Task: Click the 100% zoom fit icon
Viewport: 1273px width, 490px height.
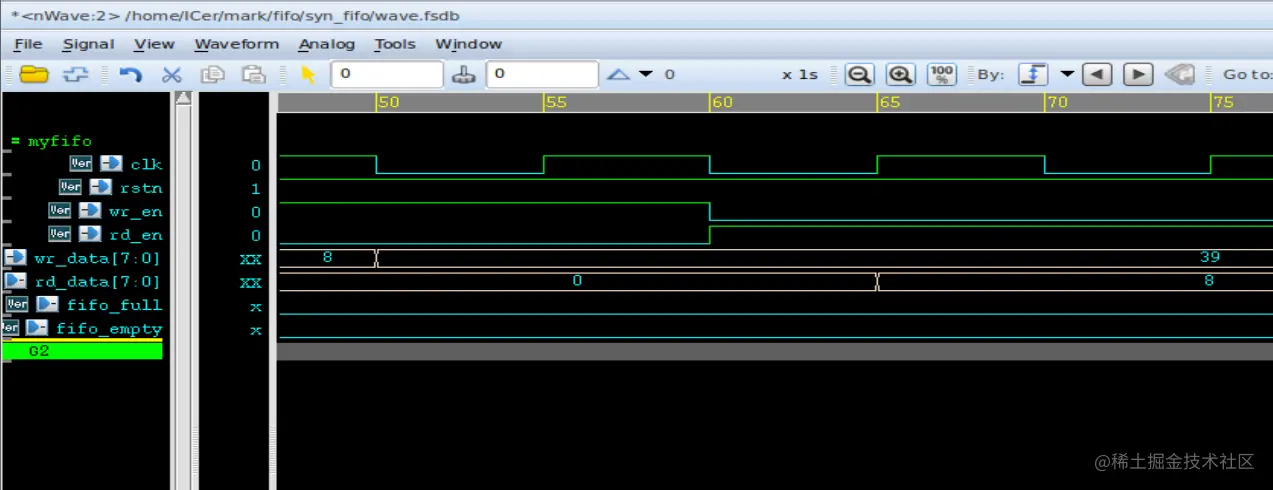Action: tap(942, 75)
